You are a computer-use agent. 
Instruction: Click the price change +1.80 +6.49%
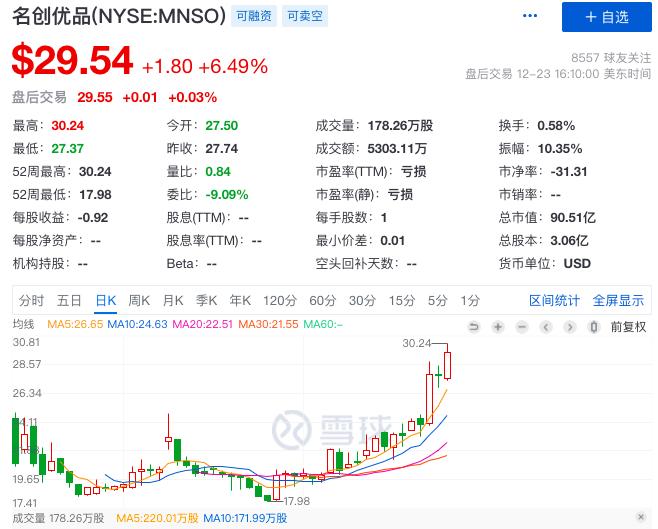point(205,67)
